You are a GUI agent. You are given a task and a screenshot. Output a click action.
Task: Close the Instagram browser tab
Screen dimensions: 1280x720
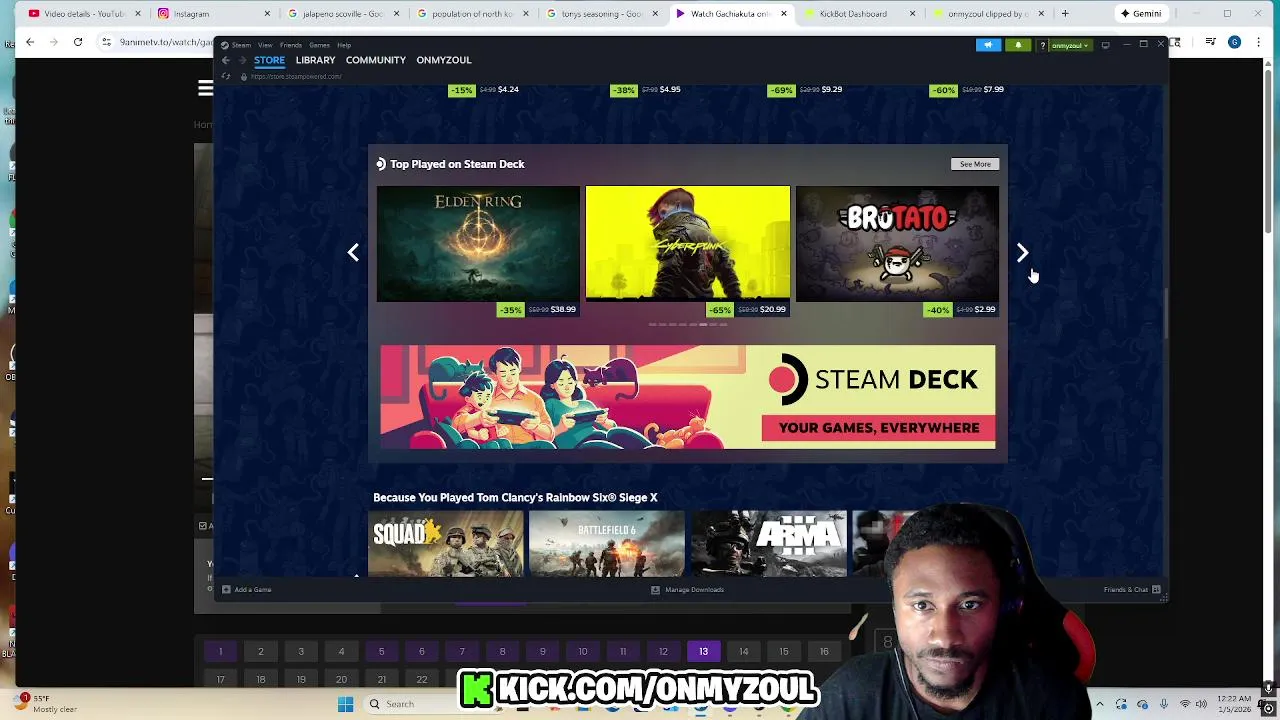point(267,14)
